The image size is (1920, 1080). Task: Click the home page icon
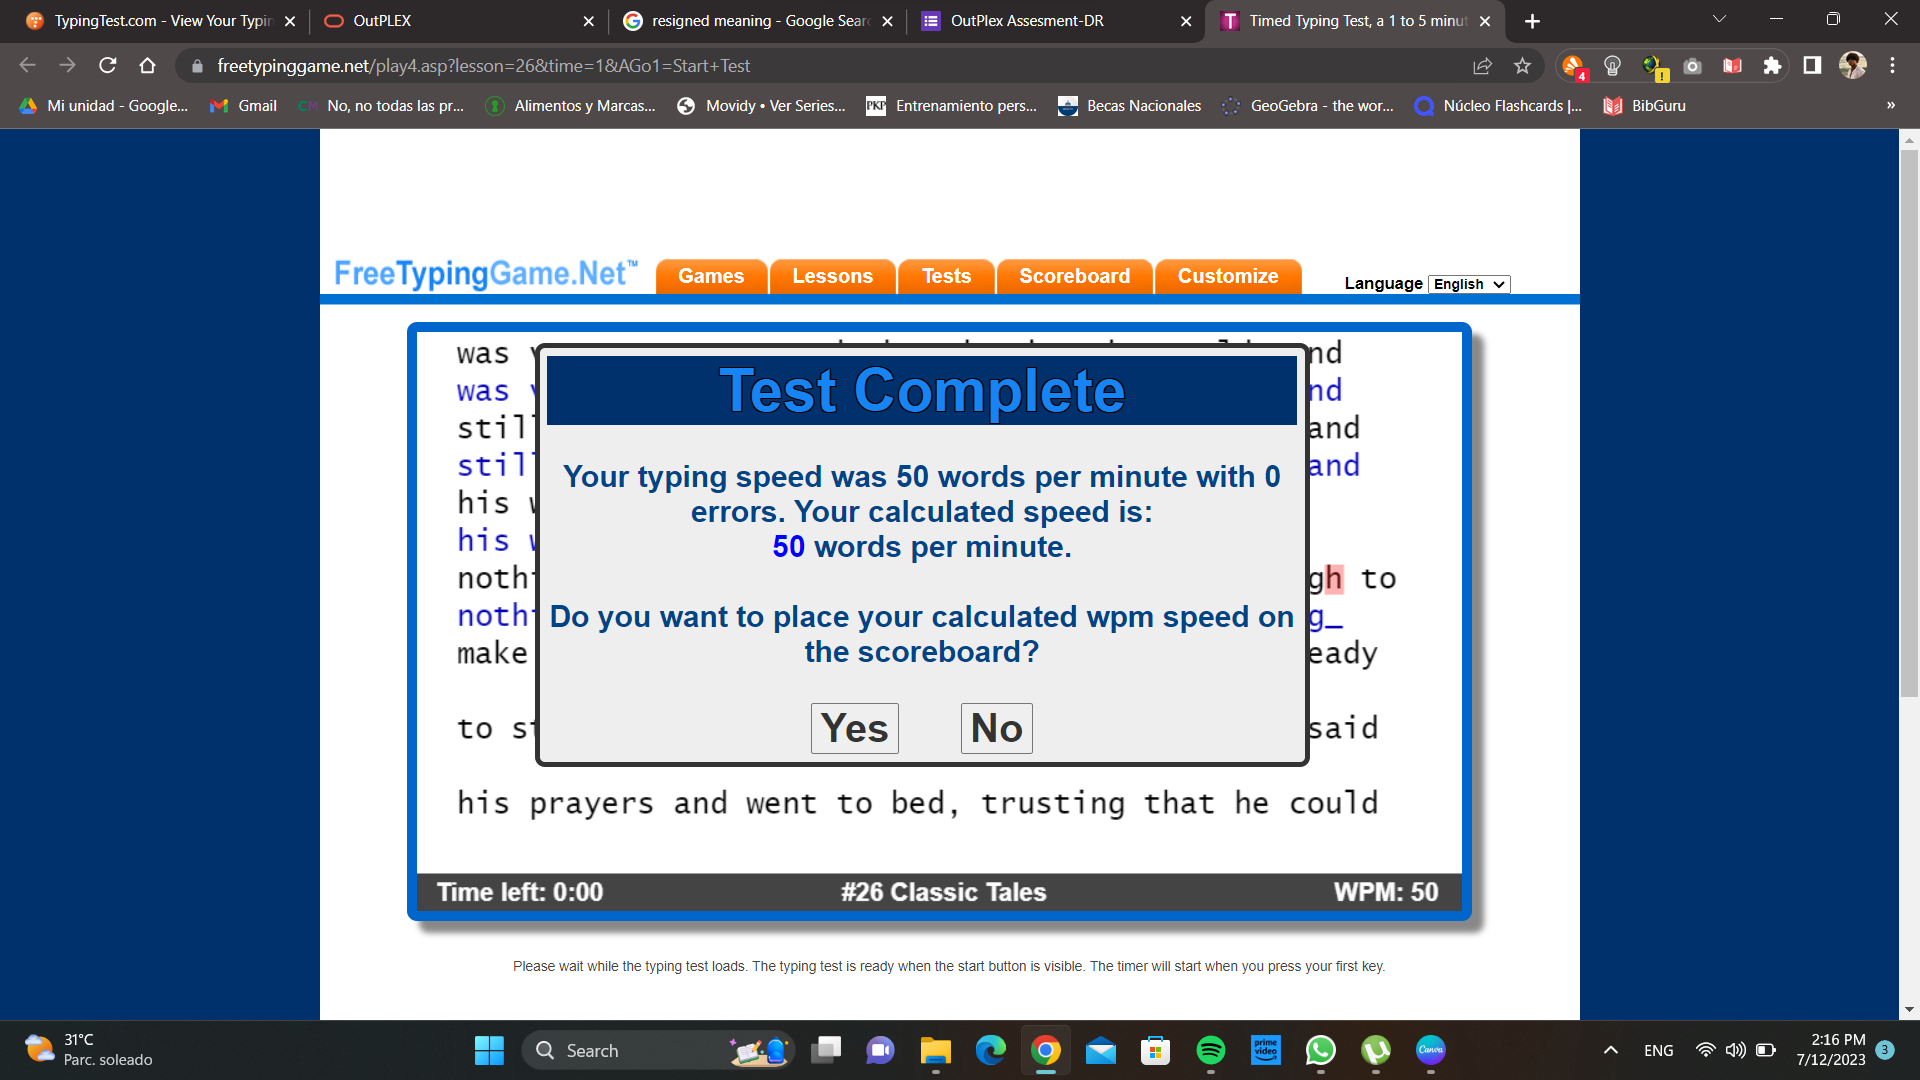(x=148, y=66)
